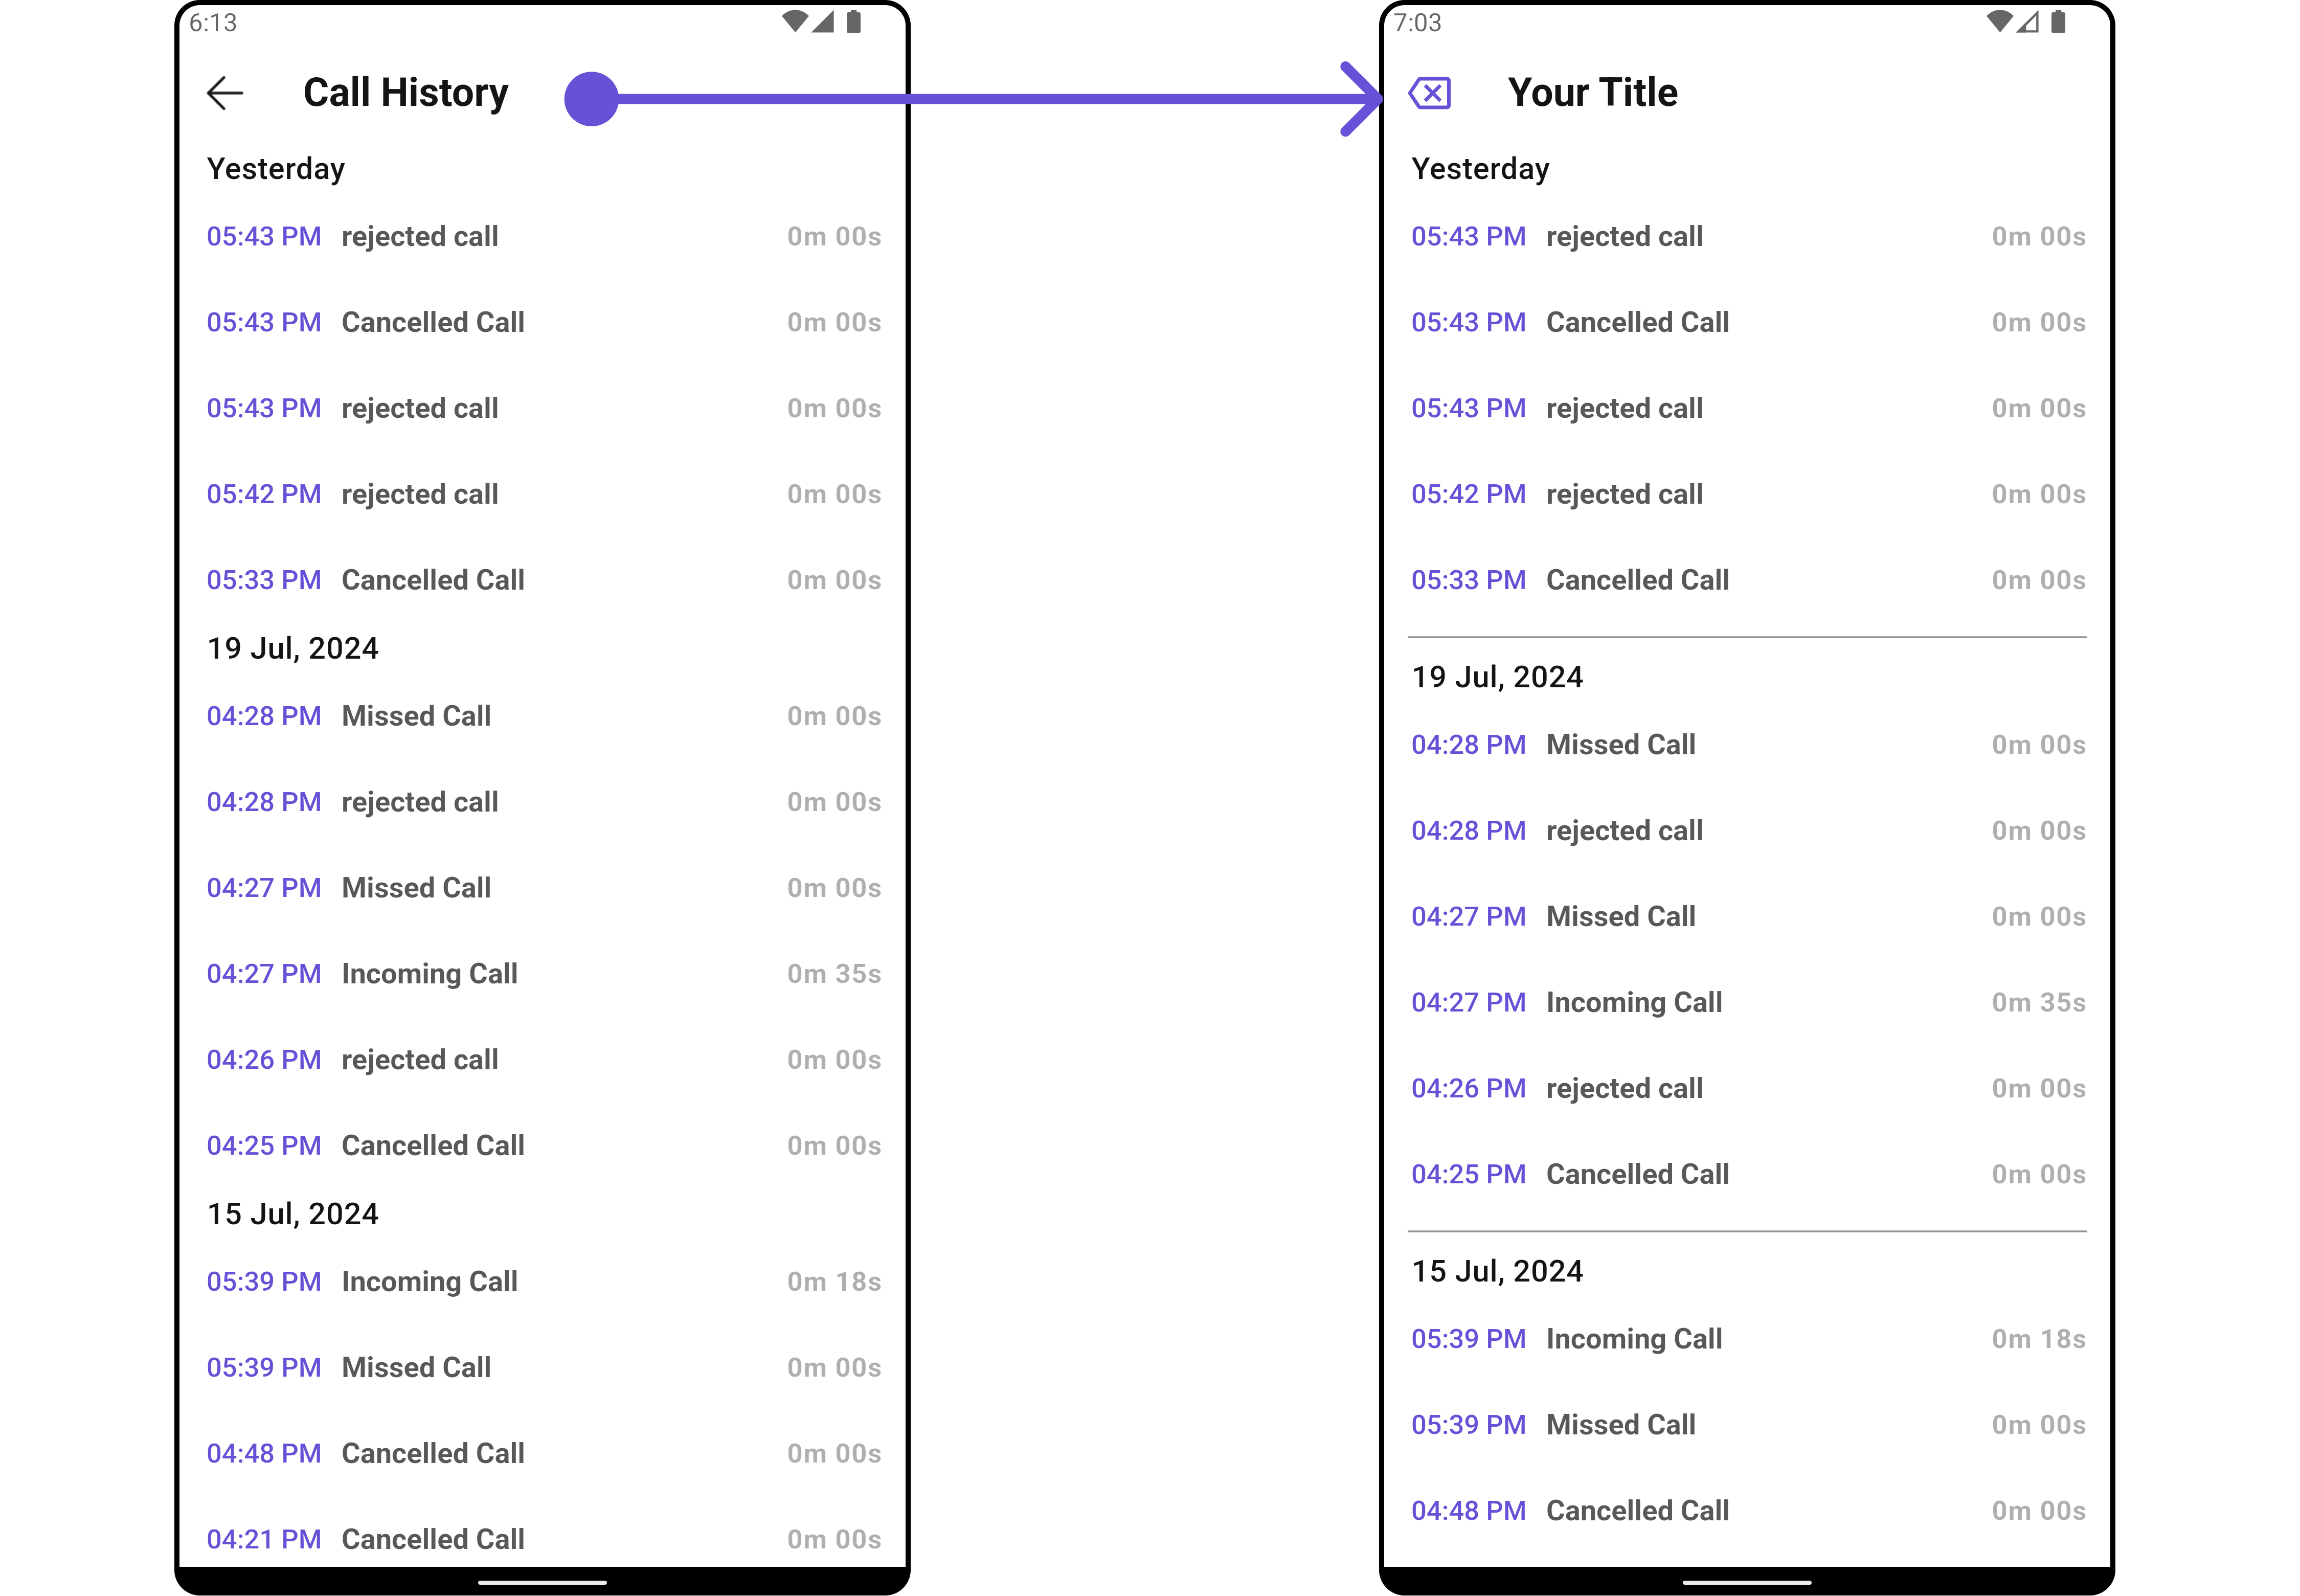Image resolution: width=2300 pixels, height=1596 pixels.
Task: Tap the 05:42 PM rejected call on right
Action: pos(1748,494)
